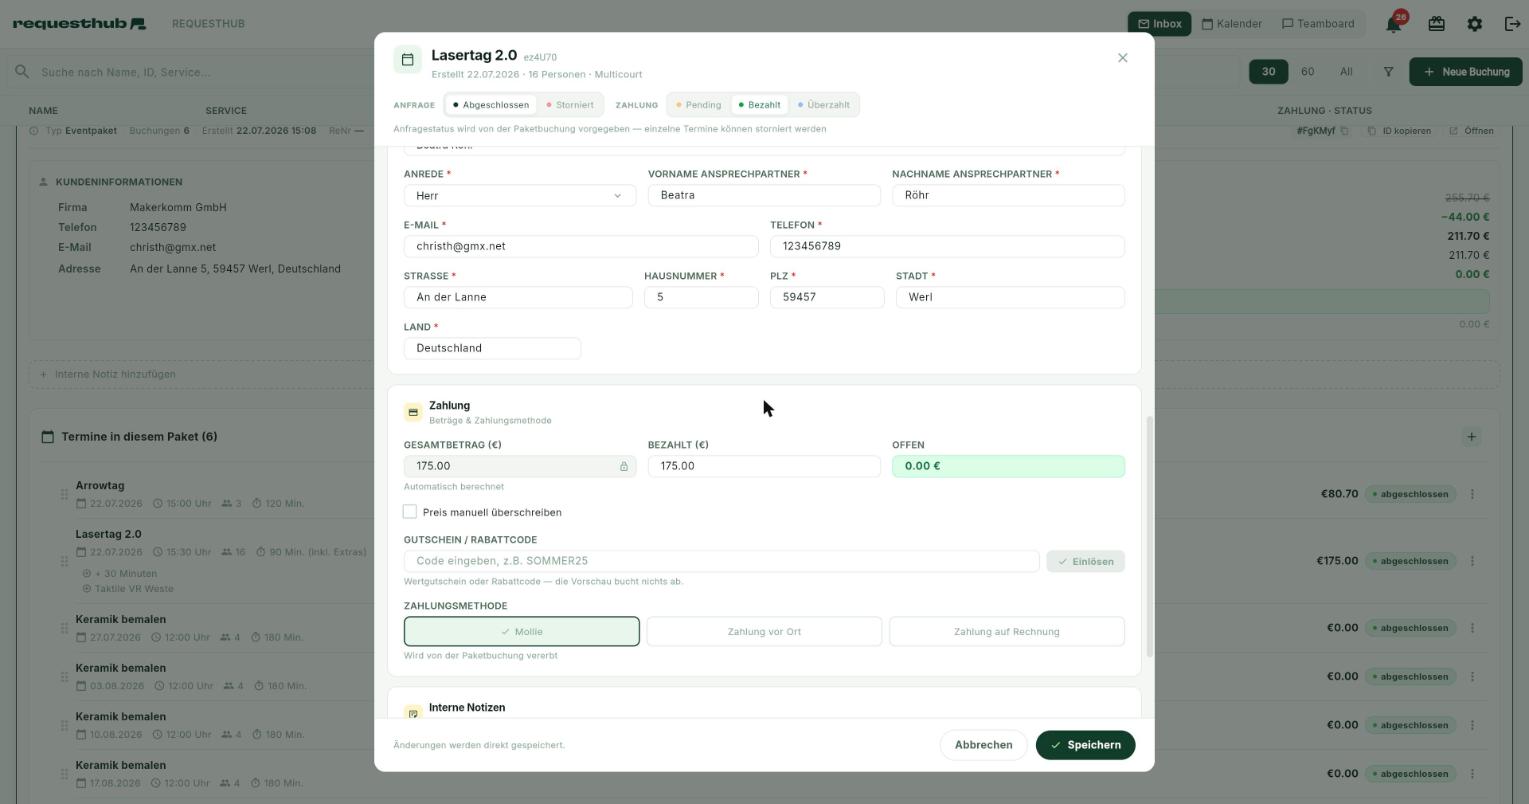The height and width of the screenshot is (804, 1529).
Task: Switch to the Teamboard tab
Action: pyautogui.click(x=1318, y=24)
